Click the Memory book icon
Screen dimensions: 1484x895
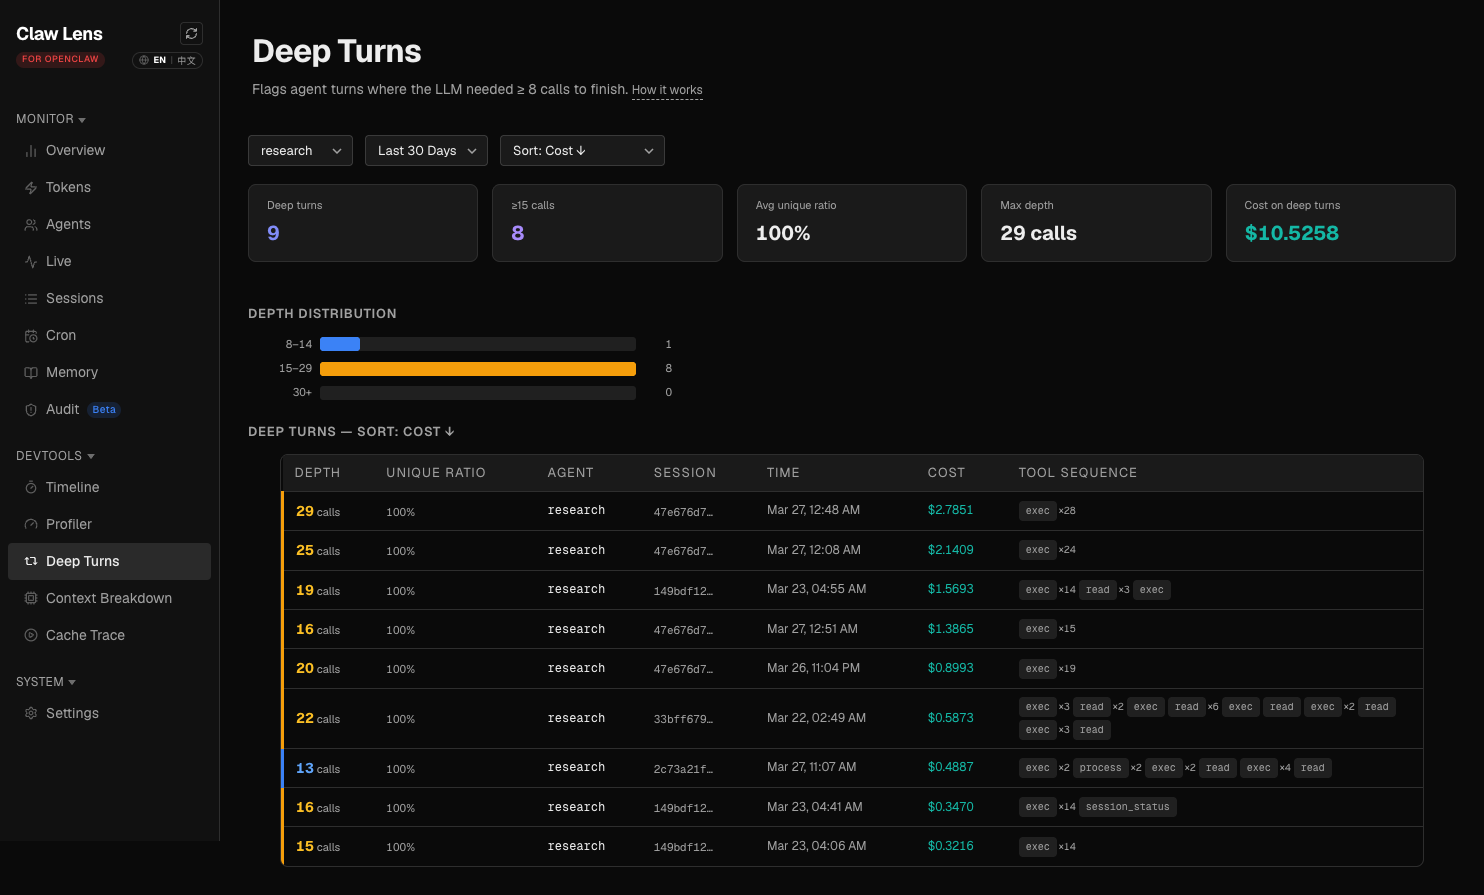coord(31,373)
